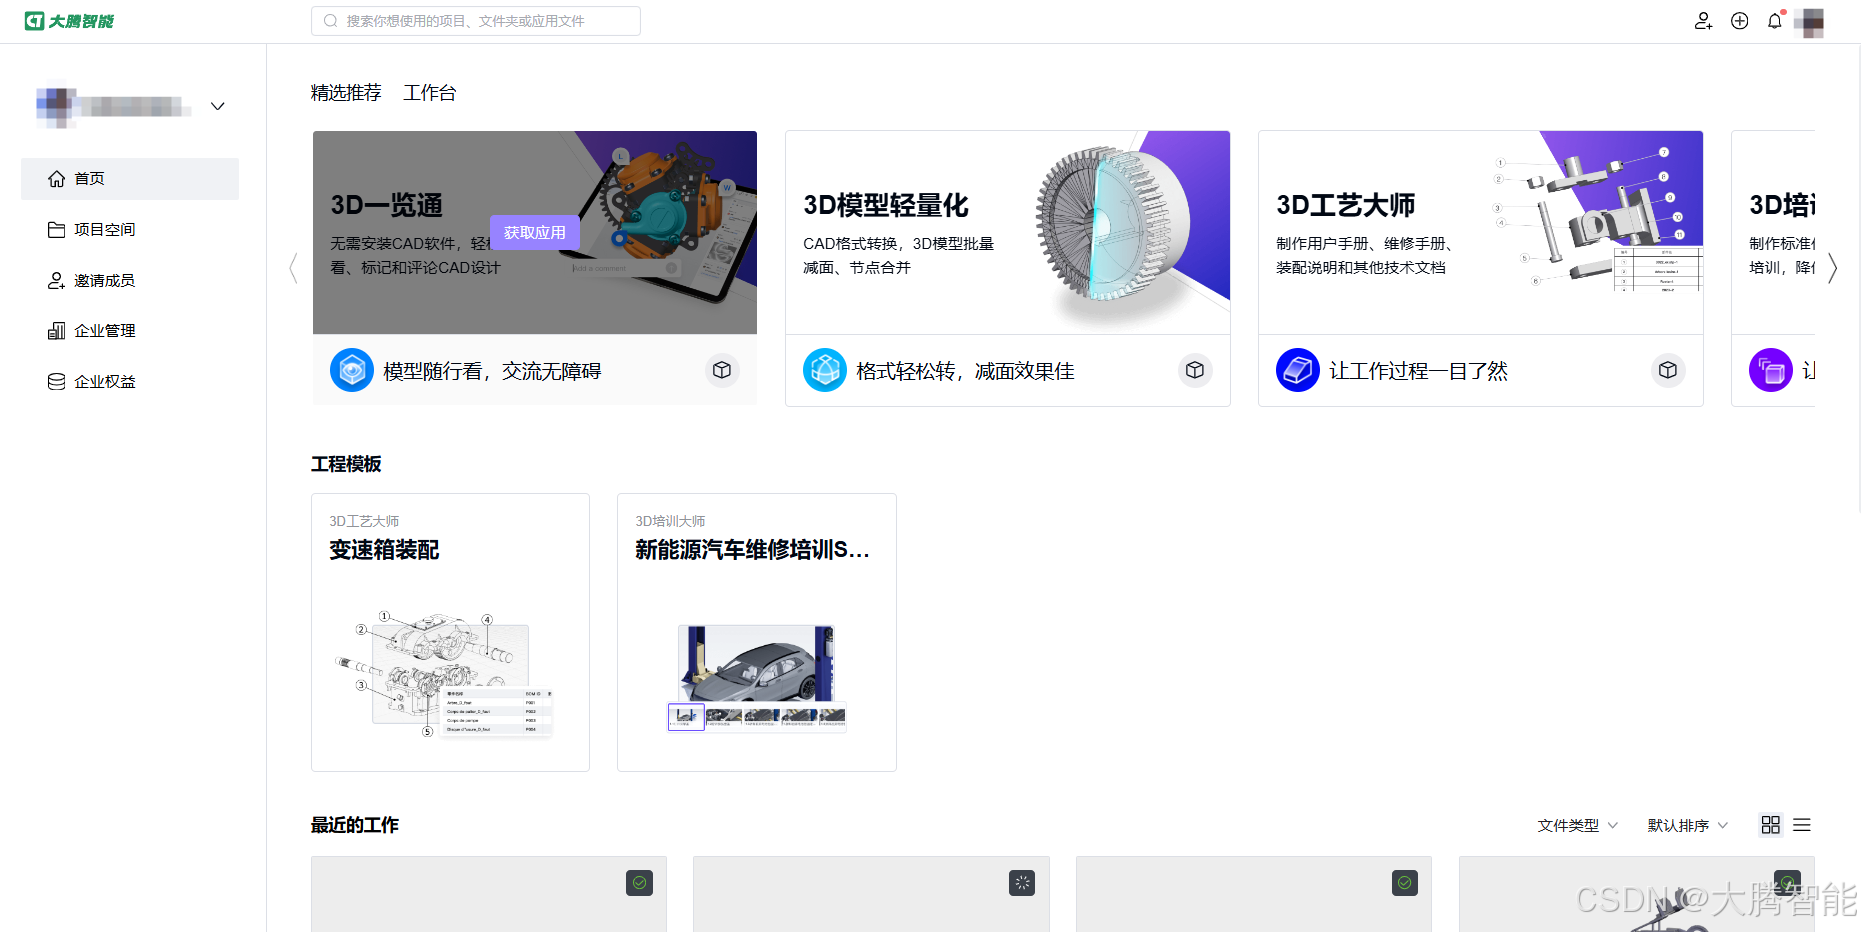Open the 3D模型轻量化 card banner
Viewport: 1861px width, 932px height.
1008,232
